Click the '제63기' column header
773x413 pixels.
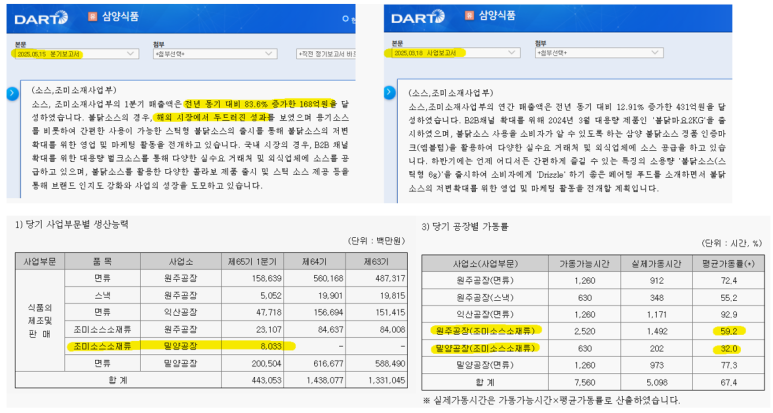[376, 261]
